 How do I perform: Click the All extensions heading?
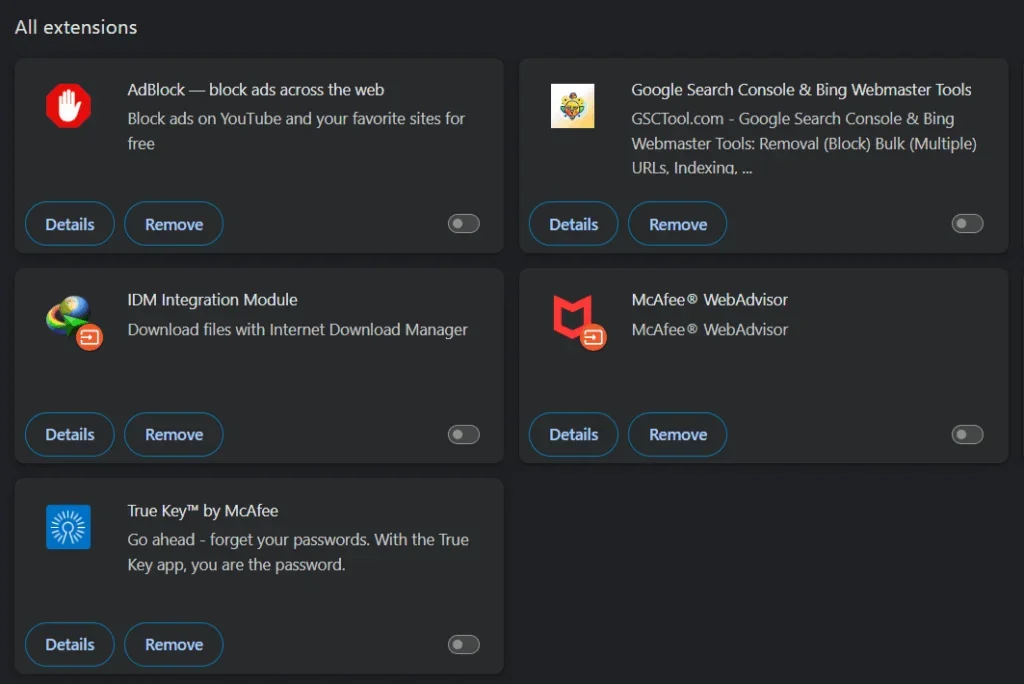coord(76,27)
